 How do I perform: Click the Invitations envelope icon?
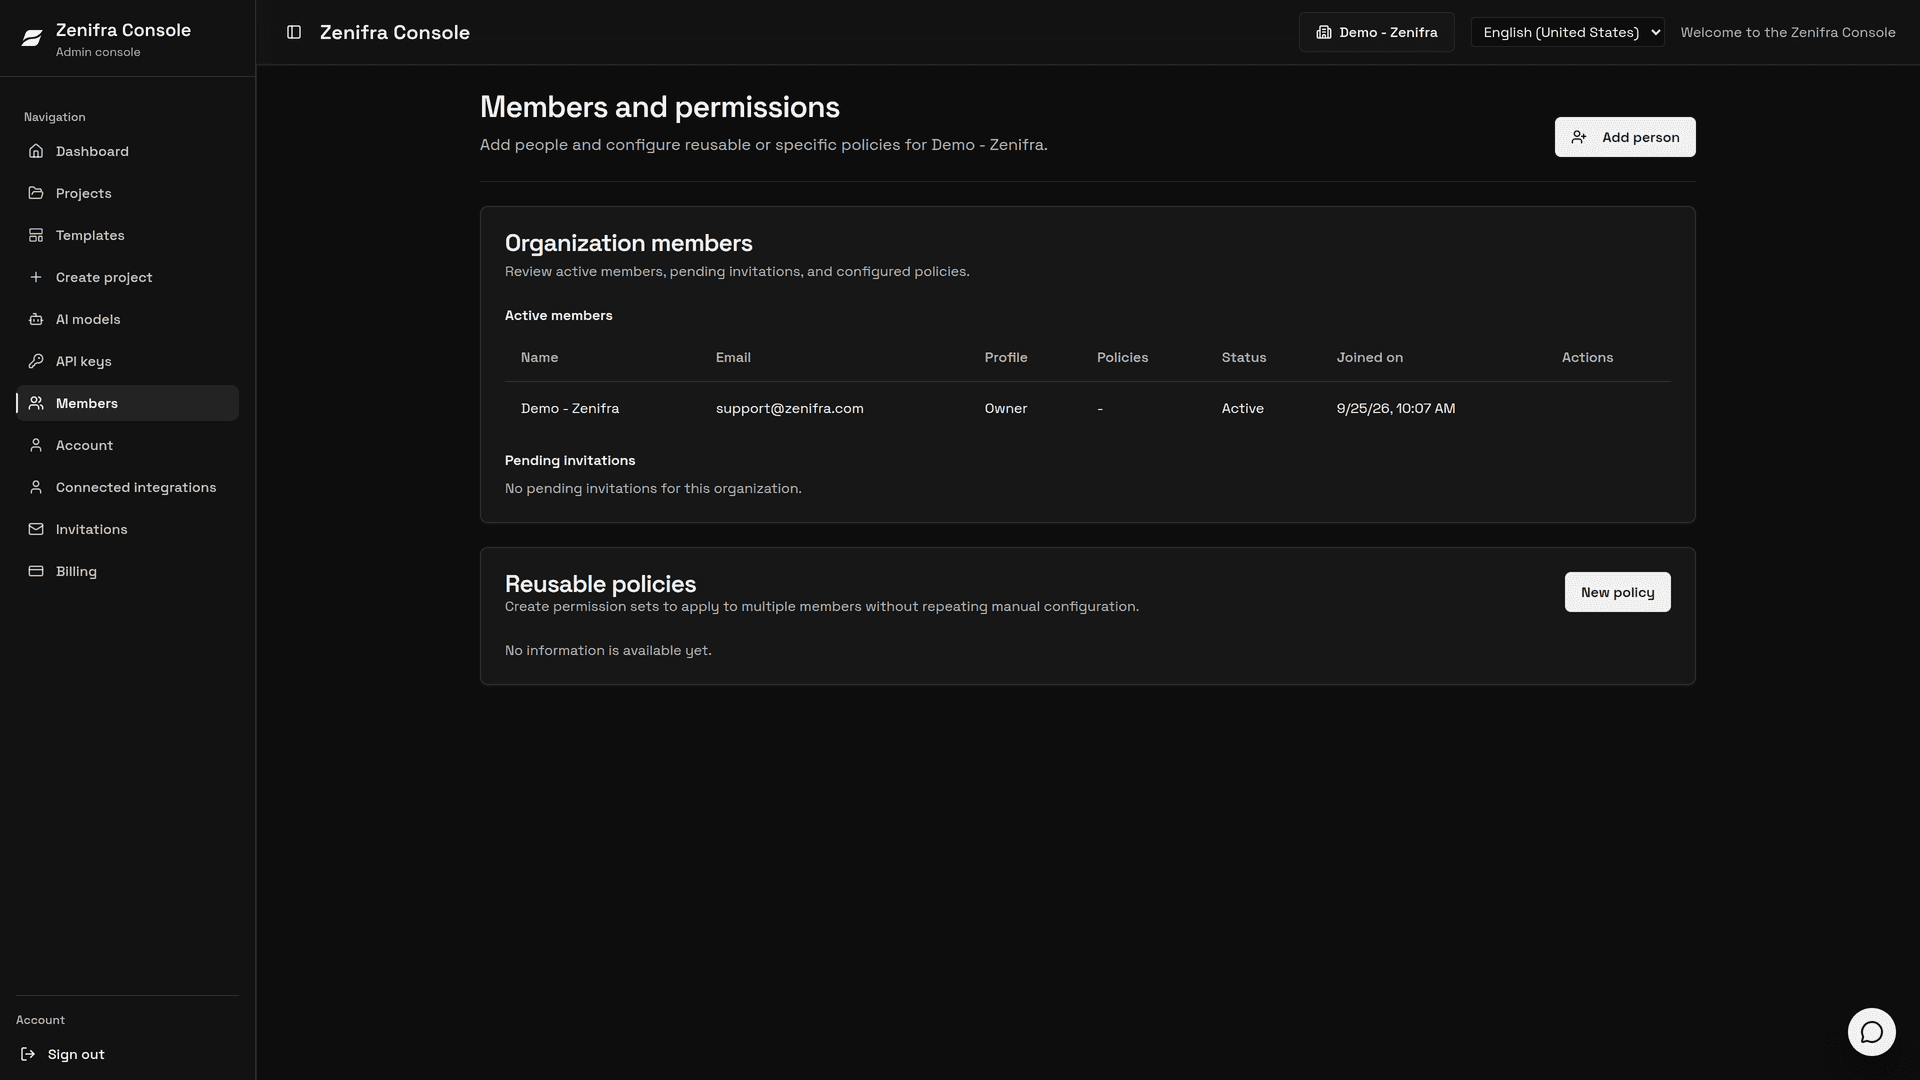pyautogui.click(x=36, y=529)
